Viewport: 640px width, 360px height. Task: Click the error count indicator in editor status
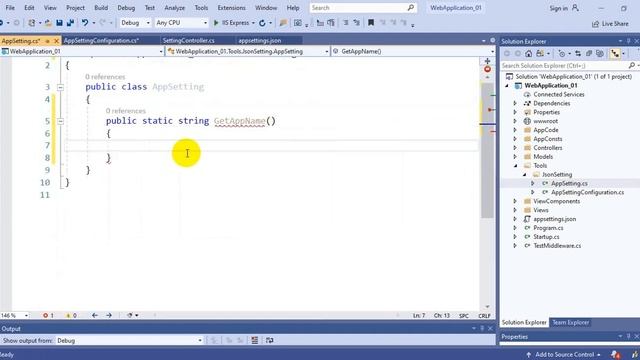[x=48, y=315]
